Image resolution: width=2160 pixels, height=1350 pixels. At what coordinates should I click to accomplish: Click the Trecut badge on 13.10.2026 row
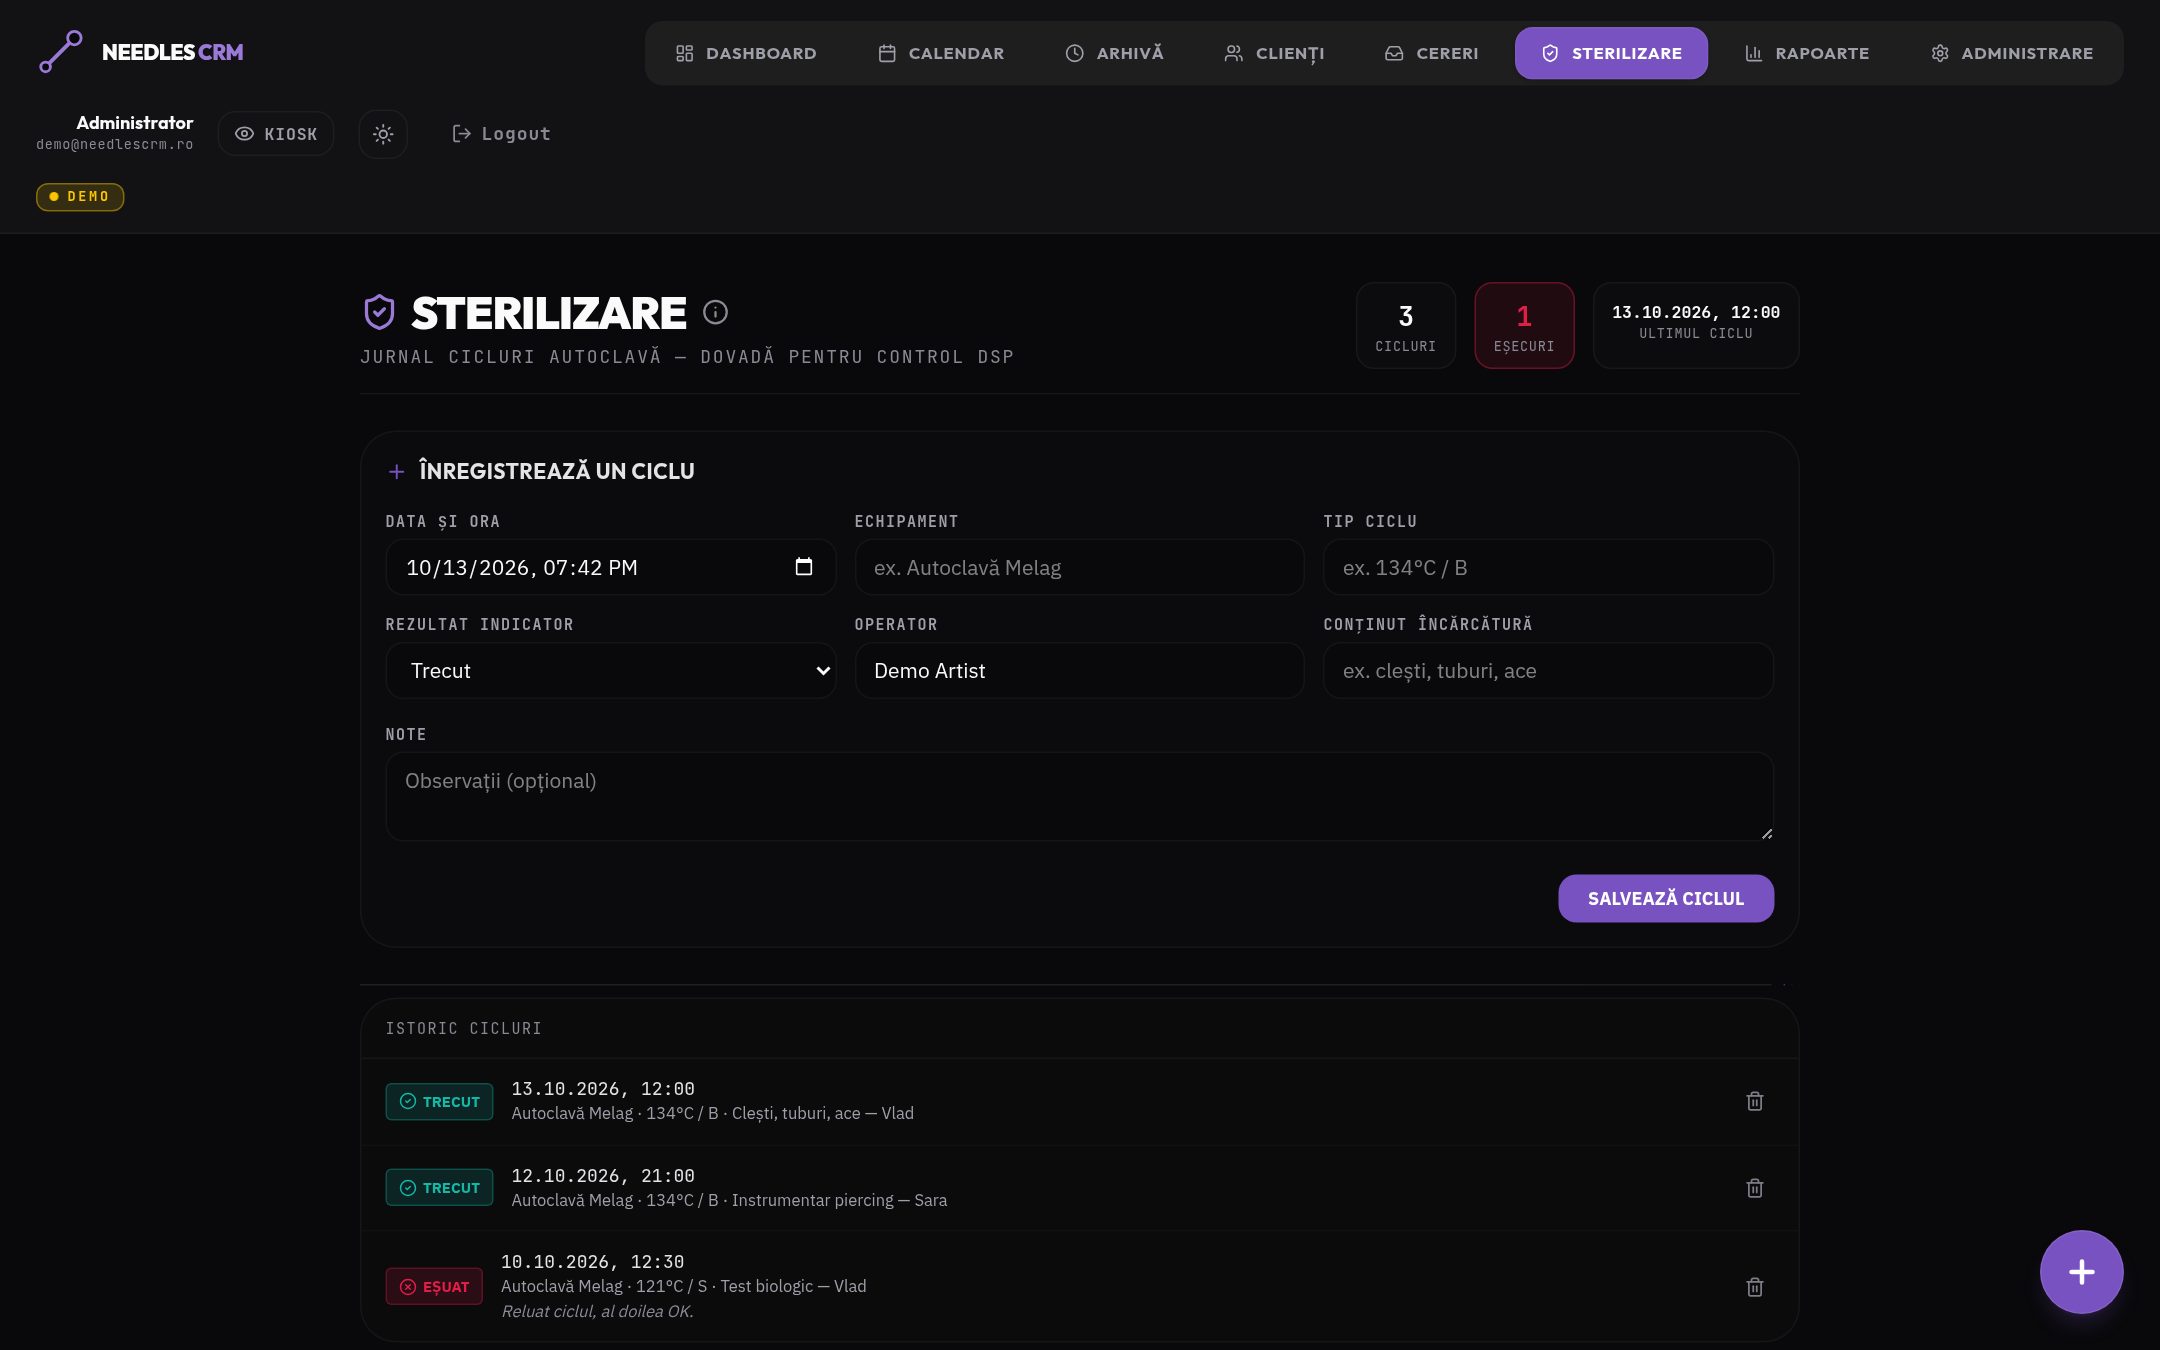tap(439, 1101)
